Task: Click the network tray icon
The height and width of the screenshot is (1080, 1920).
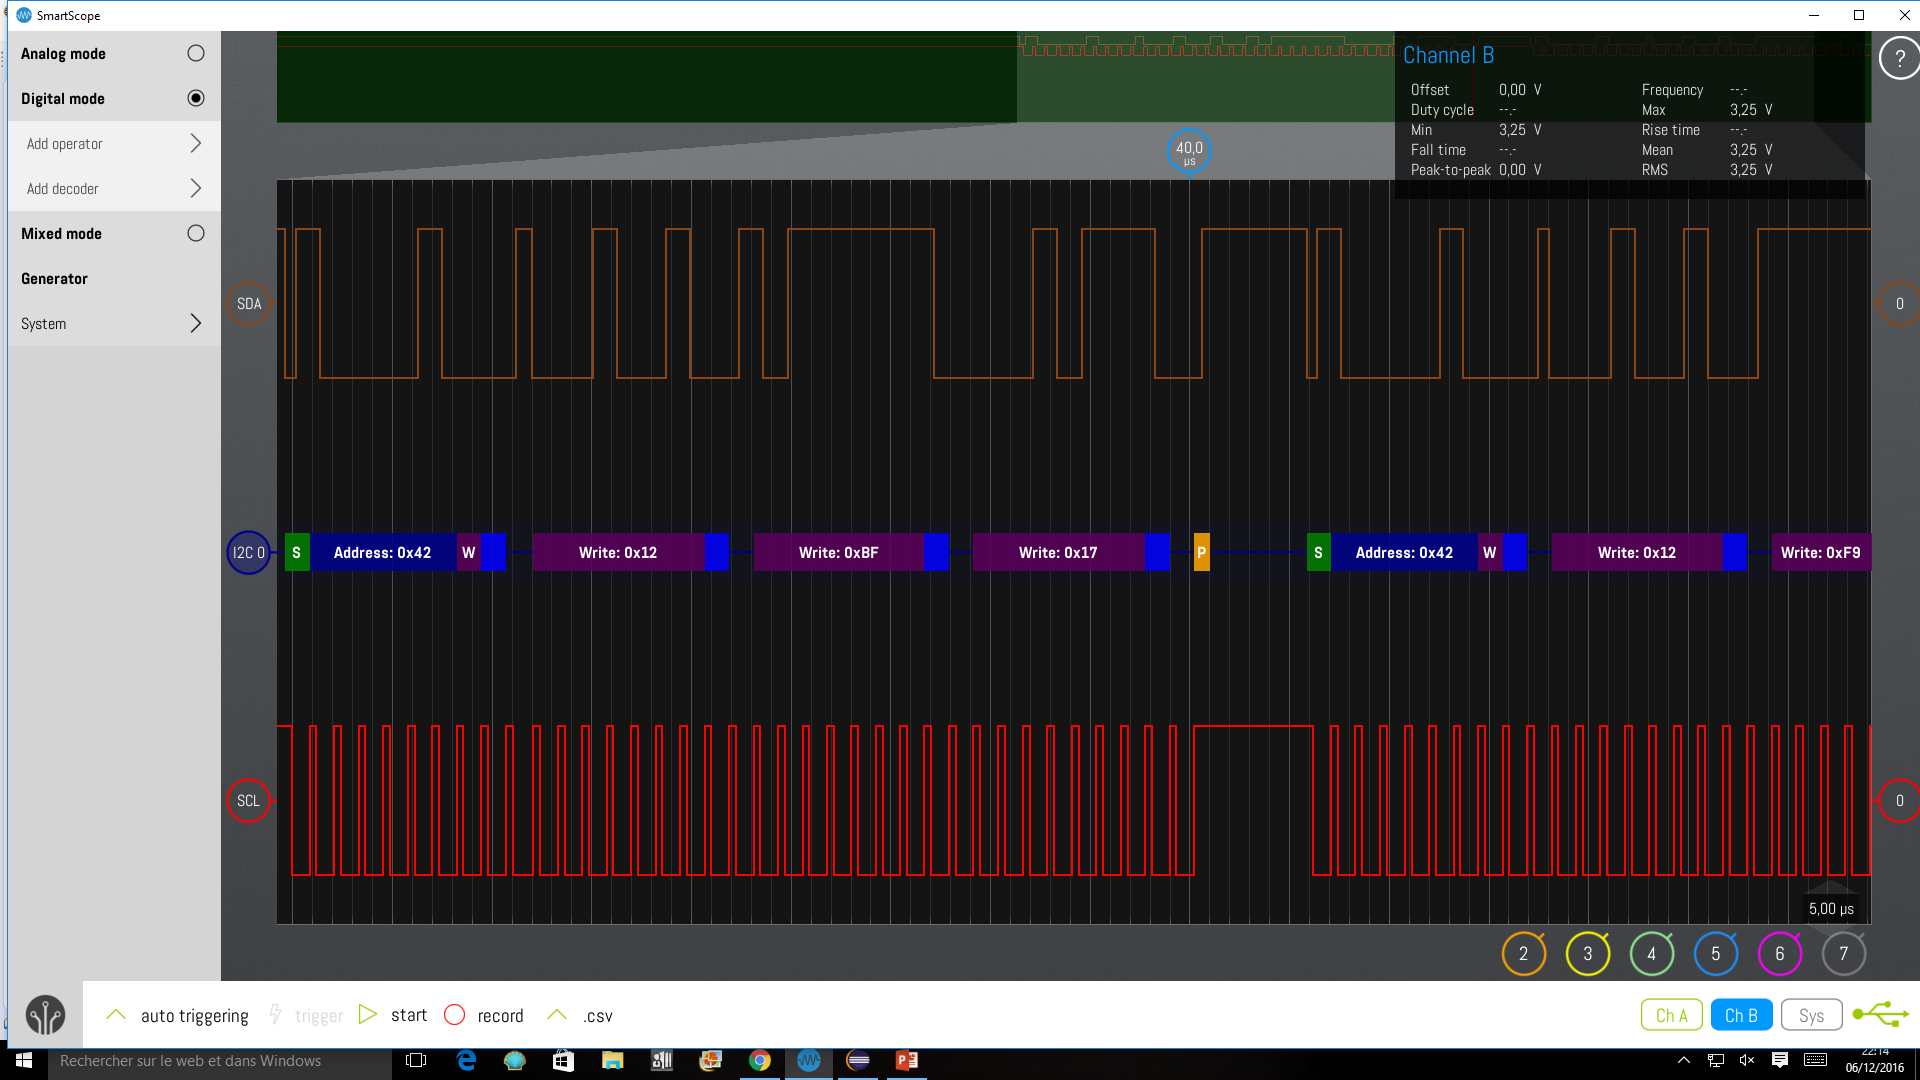Action: point(1716,1060)
